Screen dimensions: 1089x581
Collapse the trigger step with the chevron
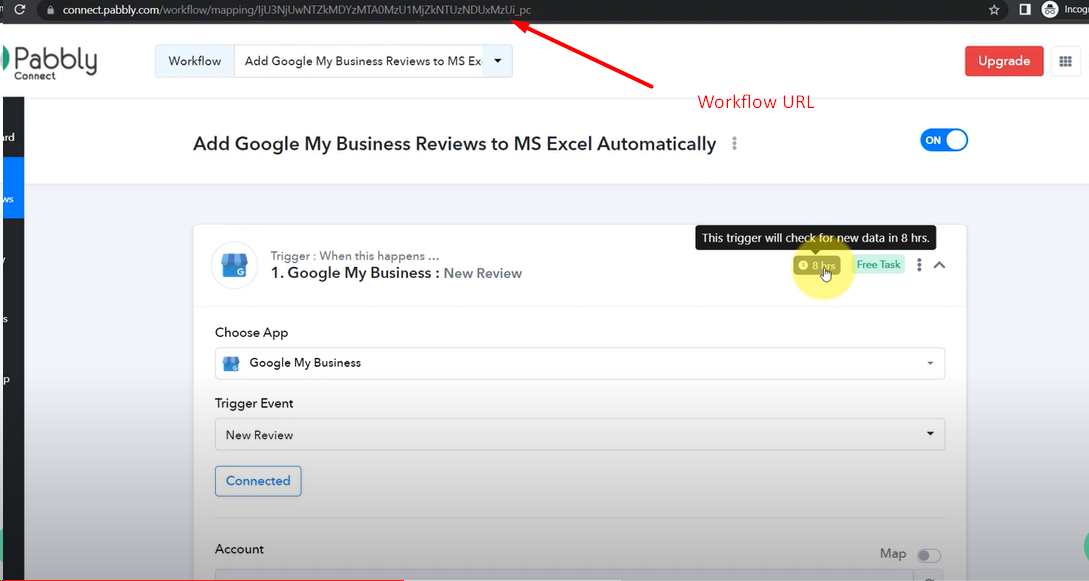[x=939, y=264]
